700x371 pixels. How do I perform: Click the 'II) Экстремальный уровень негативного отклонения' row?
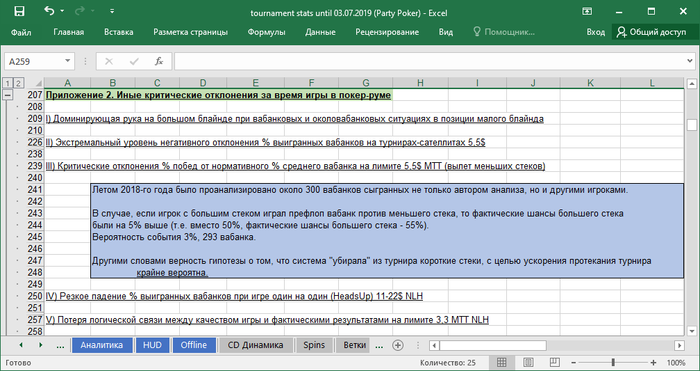pyautogui.click(x=266, y=142)
